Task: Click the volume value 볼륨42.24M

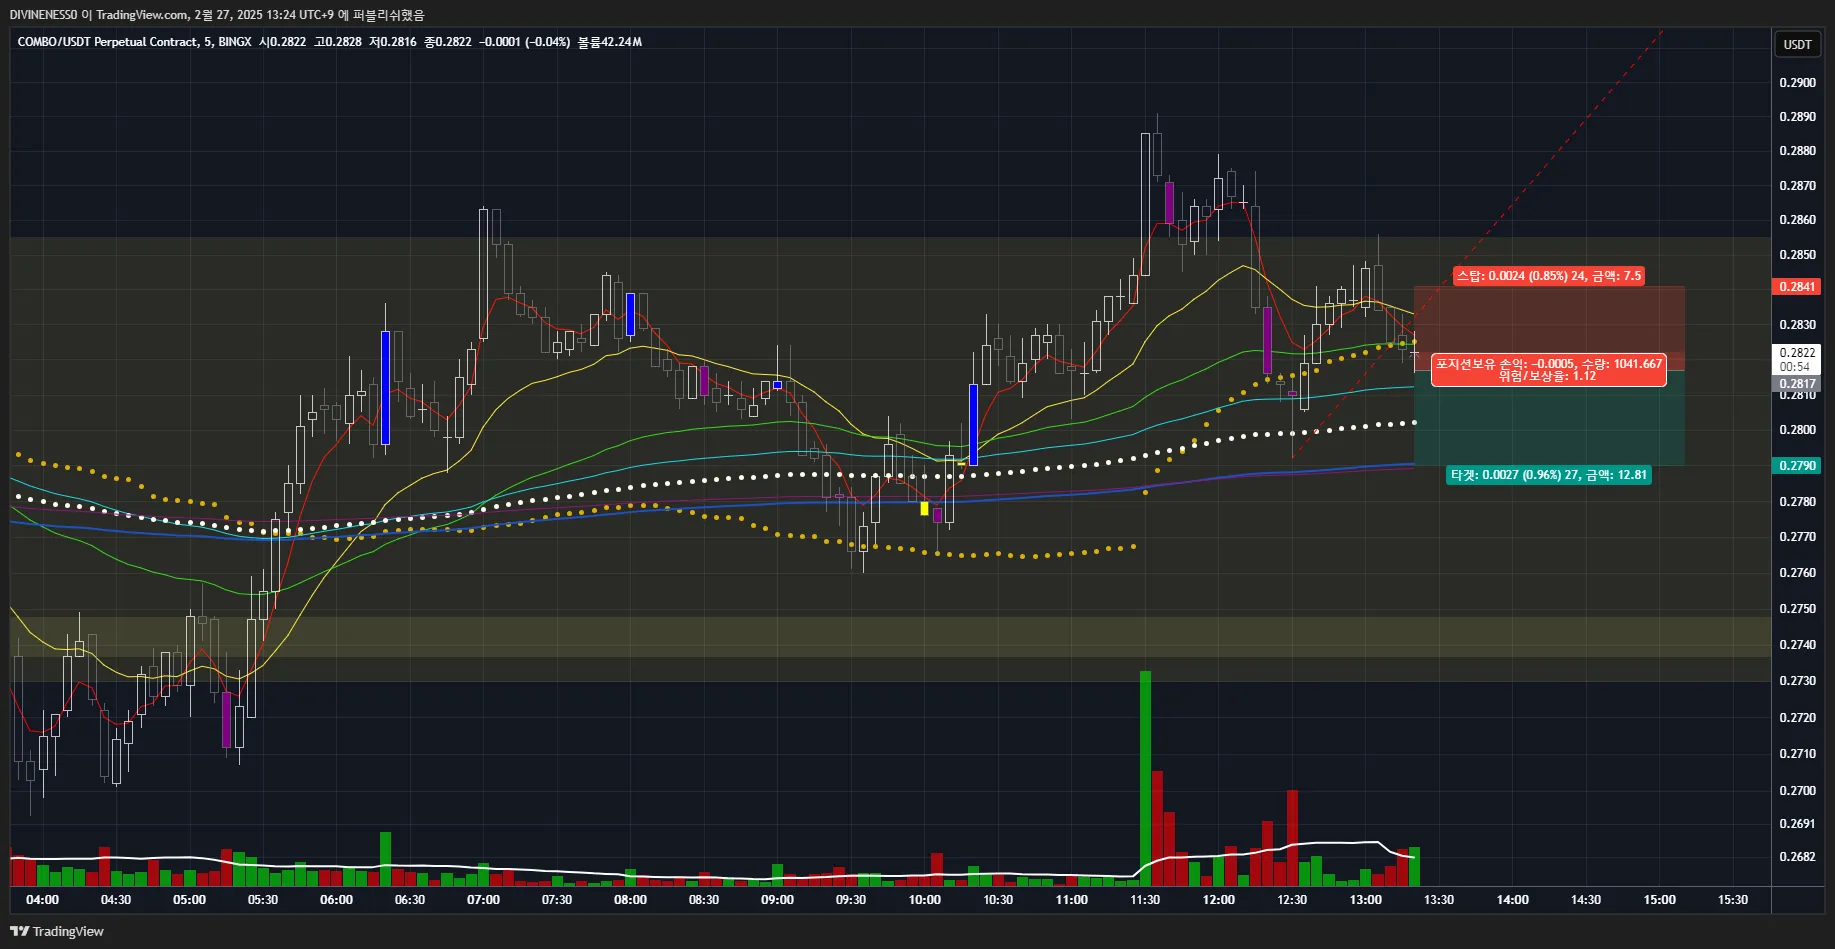Action: point(610,42)
